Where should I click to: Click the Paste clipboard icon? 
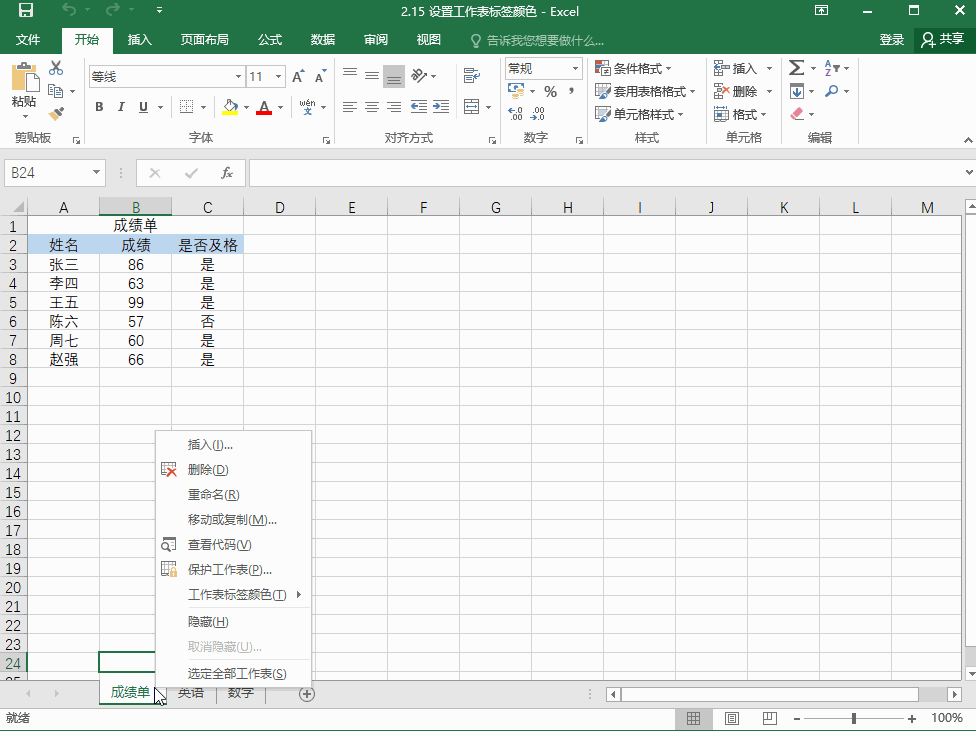(25, 78)
